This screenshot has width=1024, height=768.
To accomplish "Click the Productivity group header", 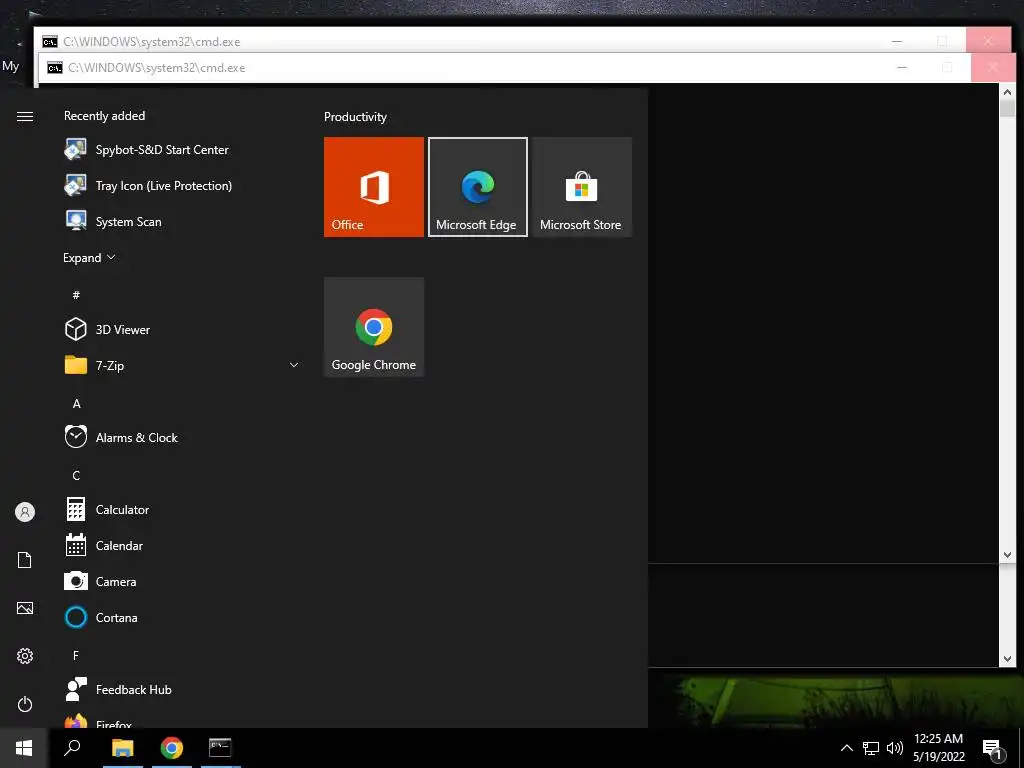I will [x=355, y=117].
